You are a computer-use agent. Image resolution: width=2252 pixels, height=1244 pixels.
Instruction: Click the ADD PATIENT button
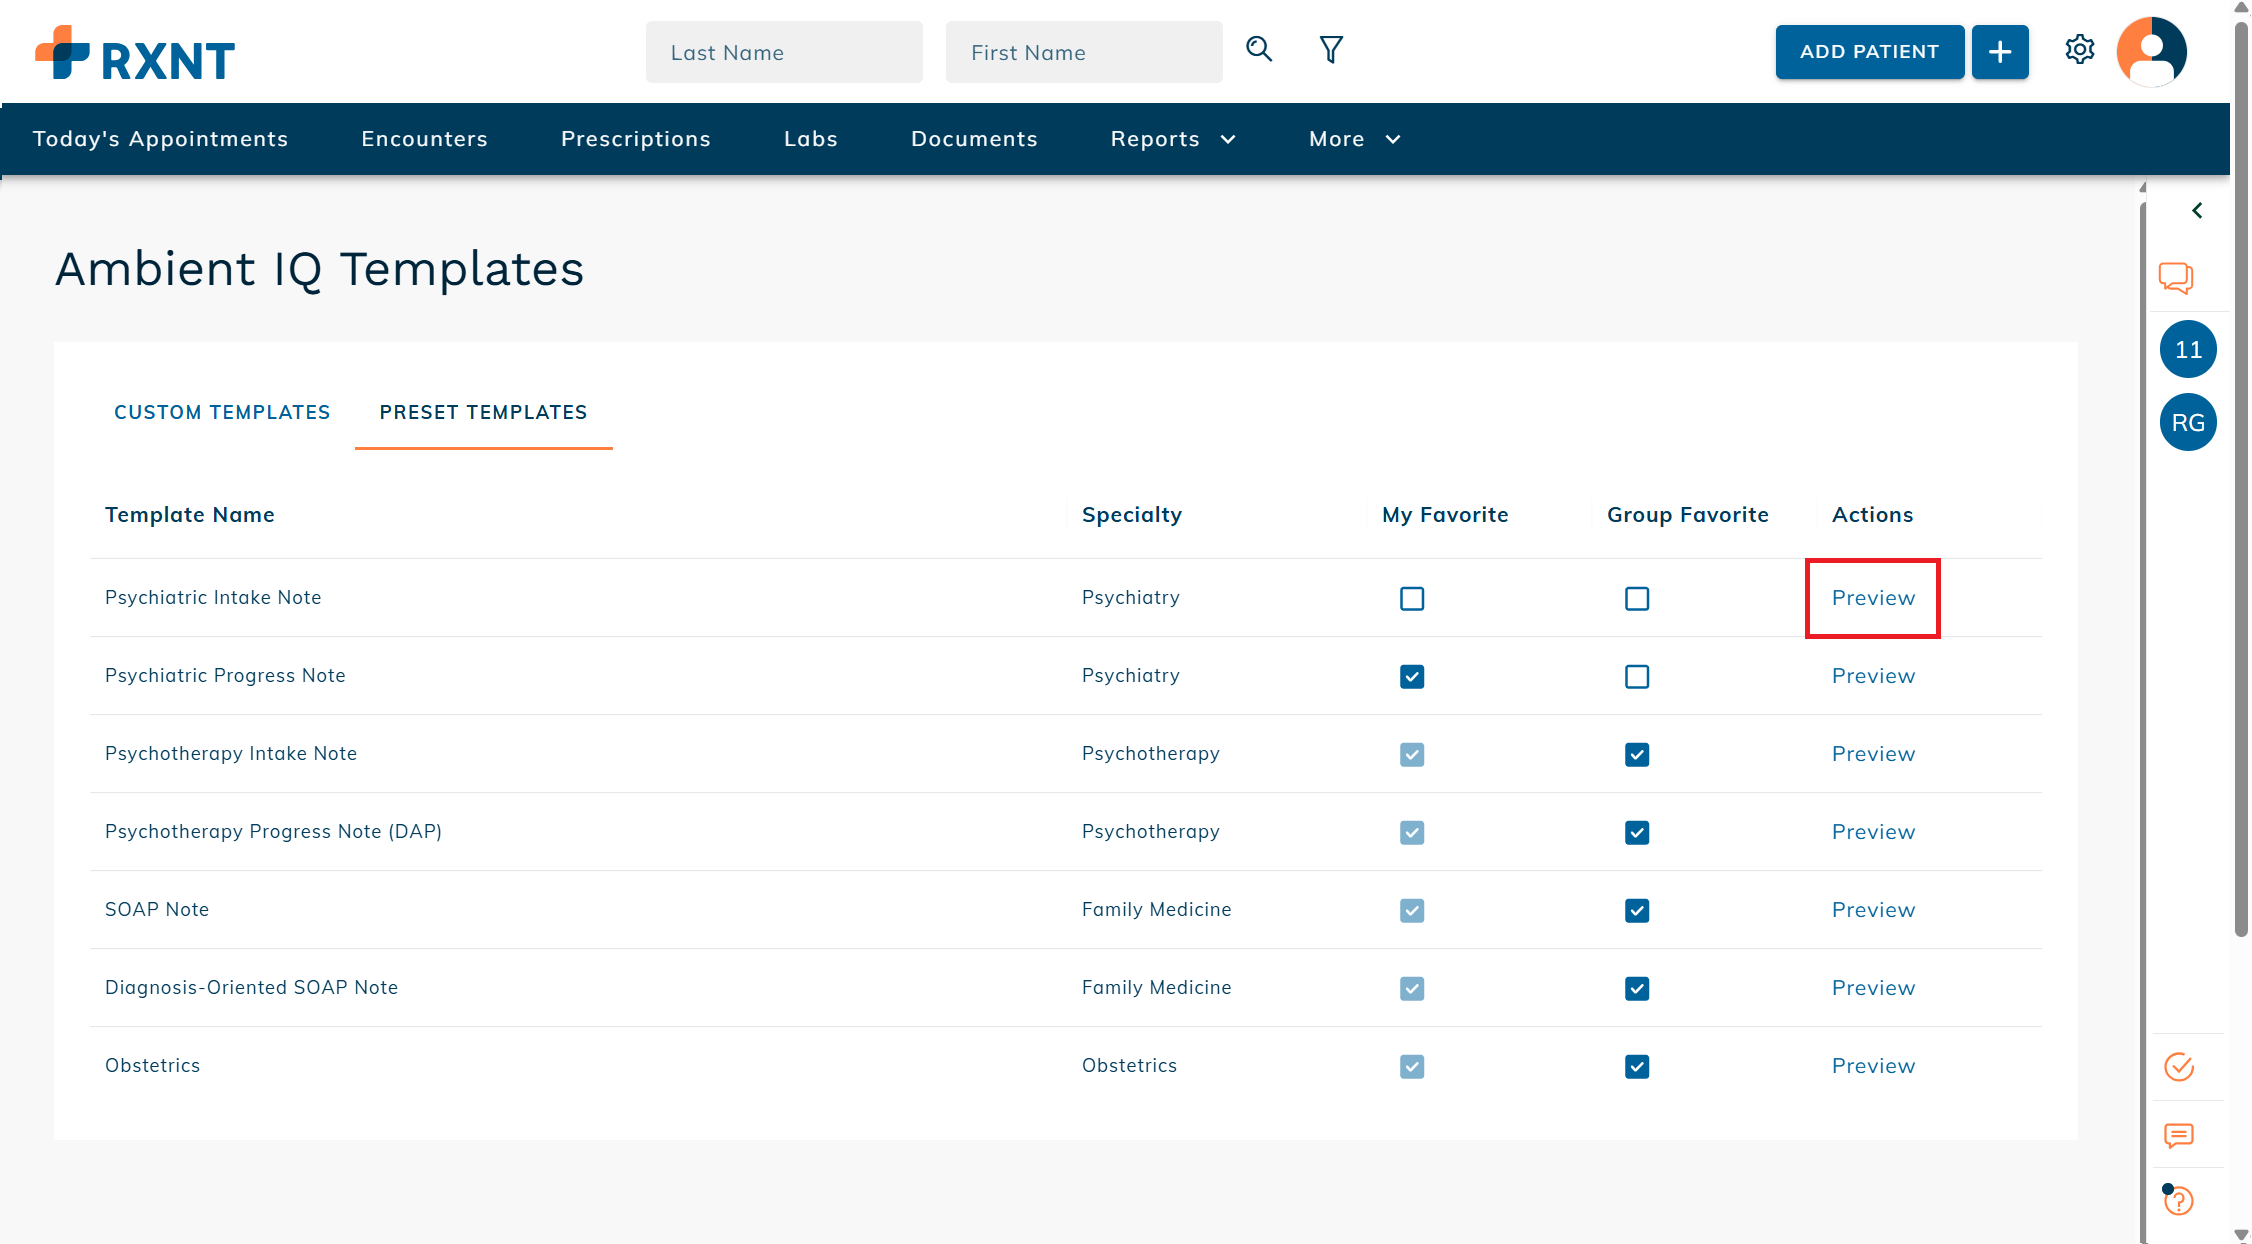click(x=1869, y=52)
